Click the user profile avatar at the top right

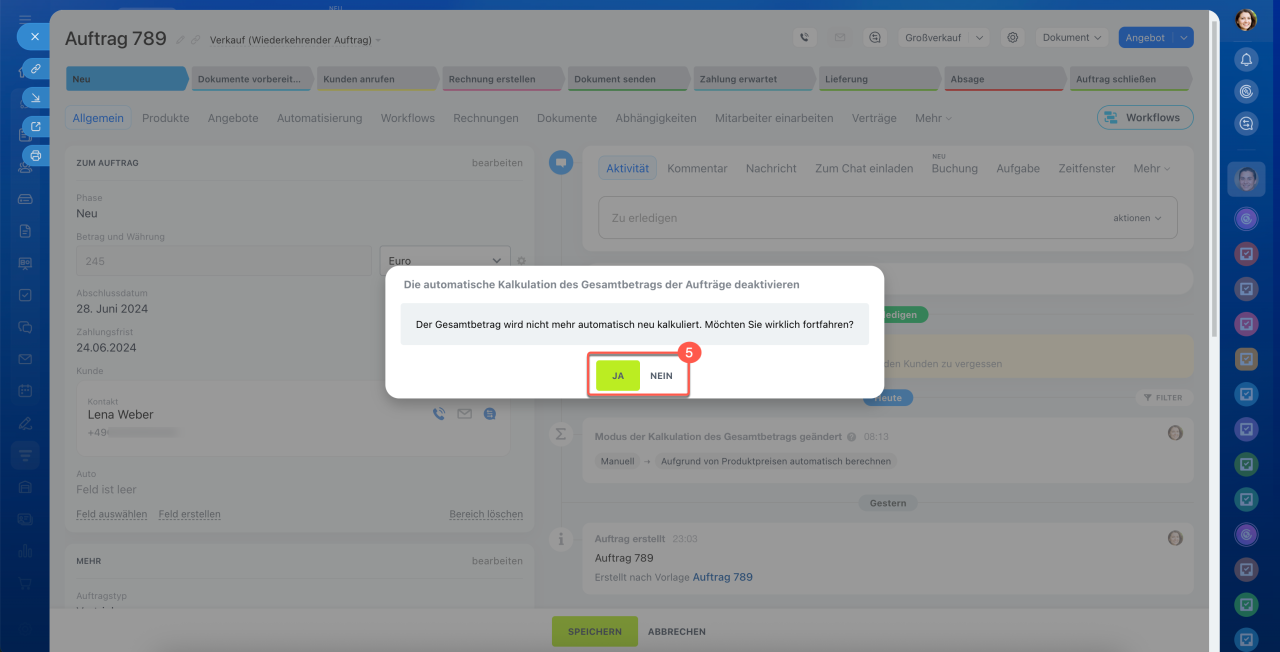pos(1246,20)
